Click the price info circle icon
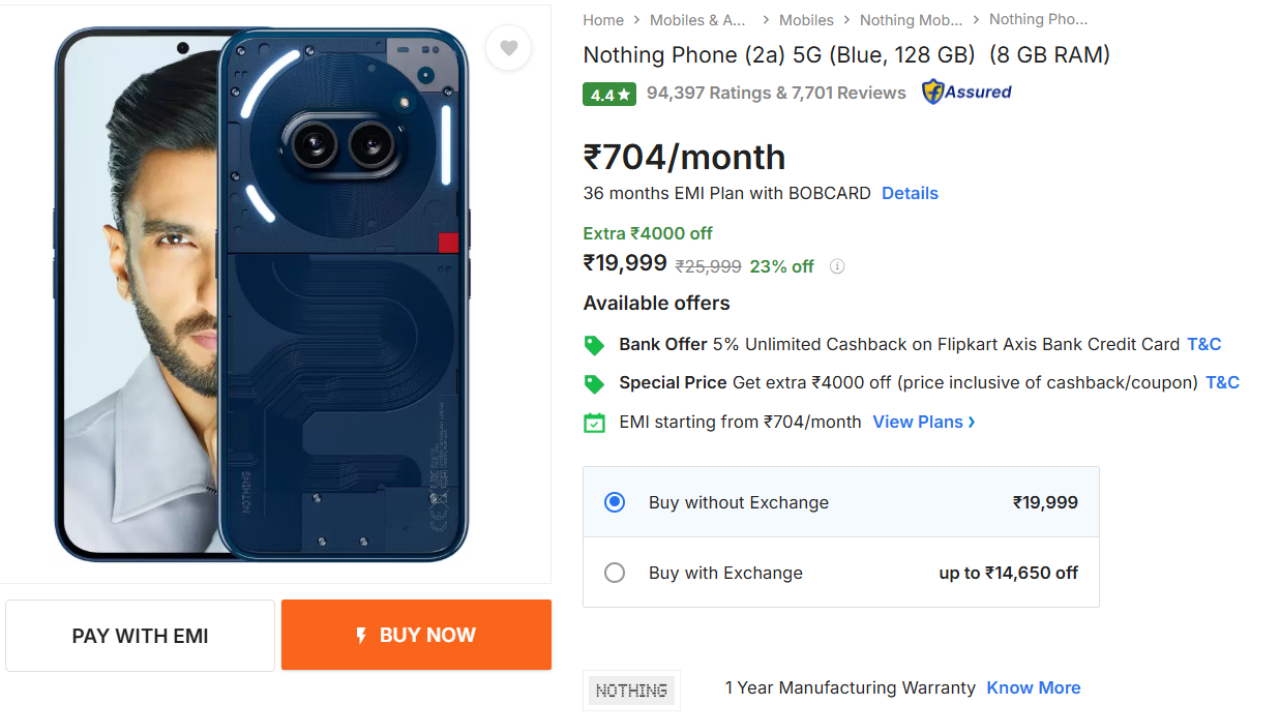 tap(837, 266)
